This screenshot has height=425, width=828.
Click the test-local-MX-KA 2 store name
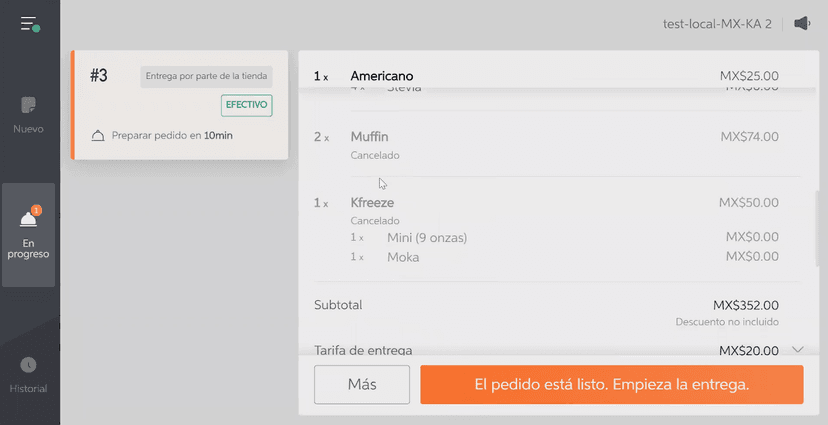click(717, 24)
